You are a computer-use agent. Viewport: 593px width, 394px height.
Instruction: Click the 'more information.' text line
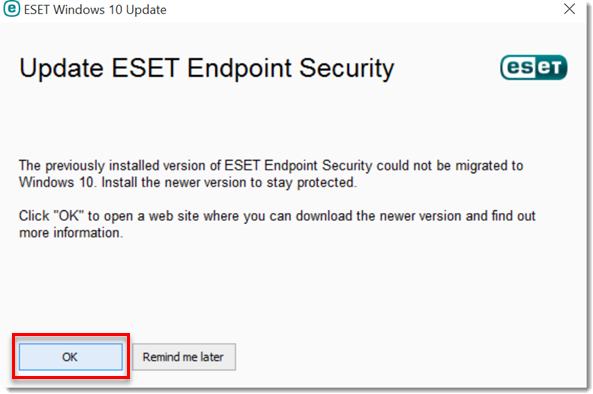click(71, 233)
